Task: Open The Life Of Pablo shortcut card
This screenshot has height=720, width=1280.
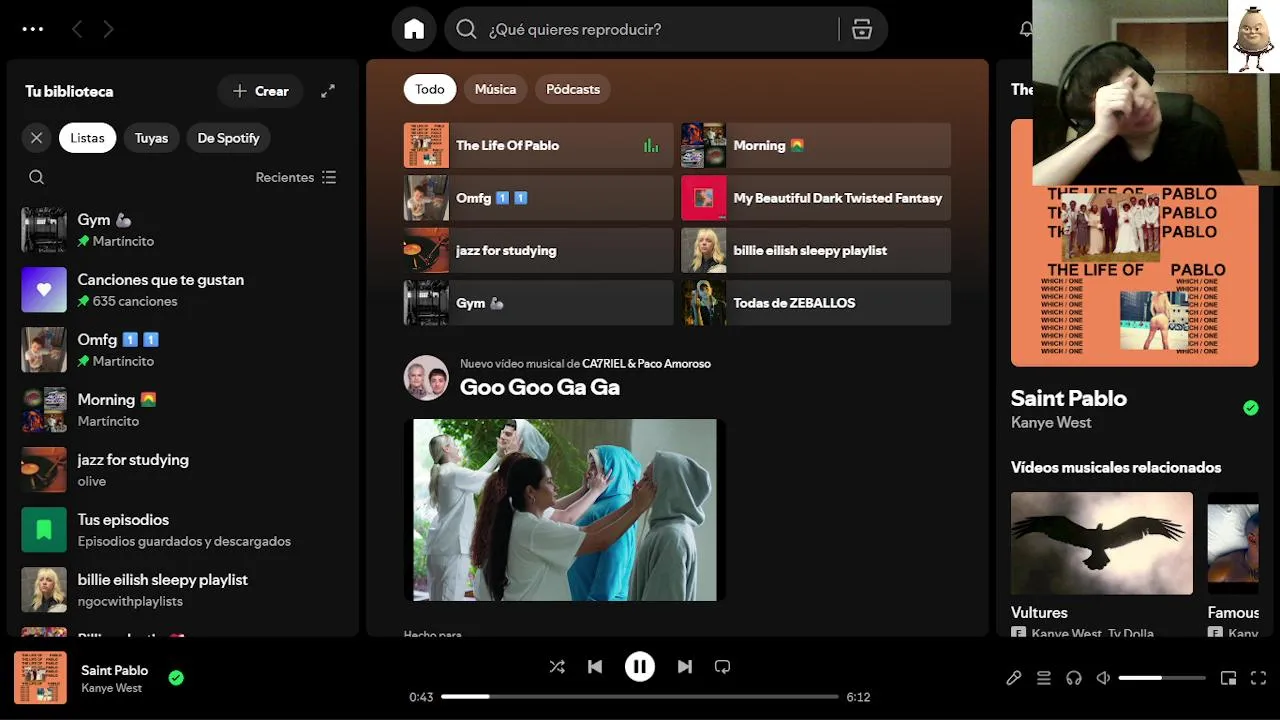Action: pyautogui.click(x=539, y=145)
